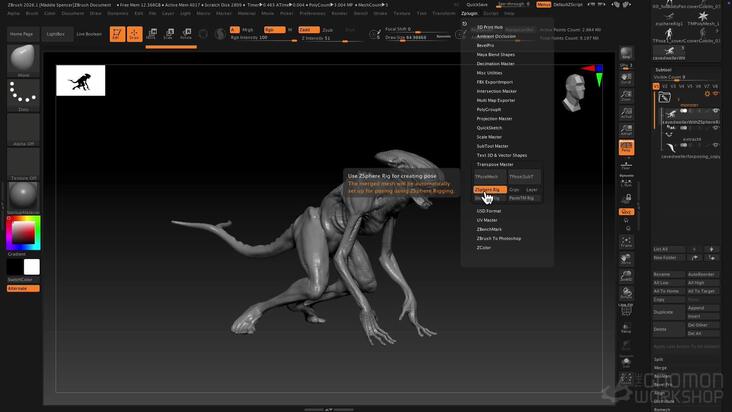
Task: Toggle Solo mode
Action: 626,362
